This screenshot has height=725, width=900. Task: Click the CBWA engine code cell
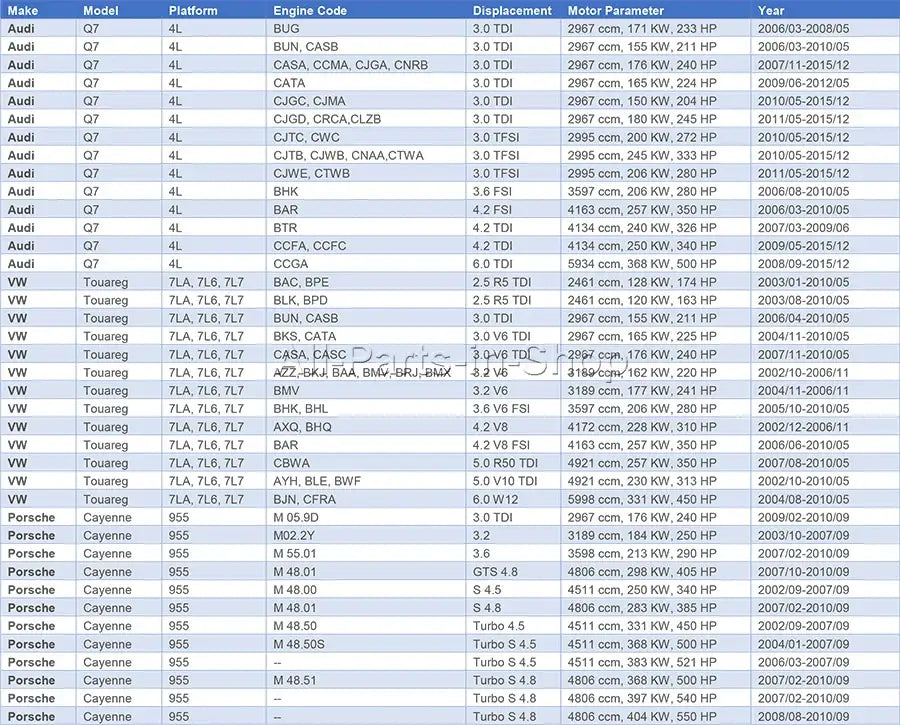tap(292, 463)
